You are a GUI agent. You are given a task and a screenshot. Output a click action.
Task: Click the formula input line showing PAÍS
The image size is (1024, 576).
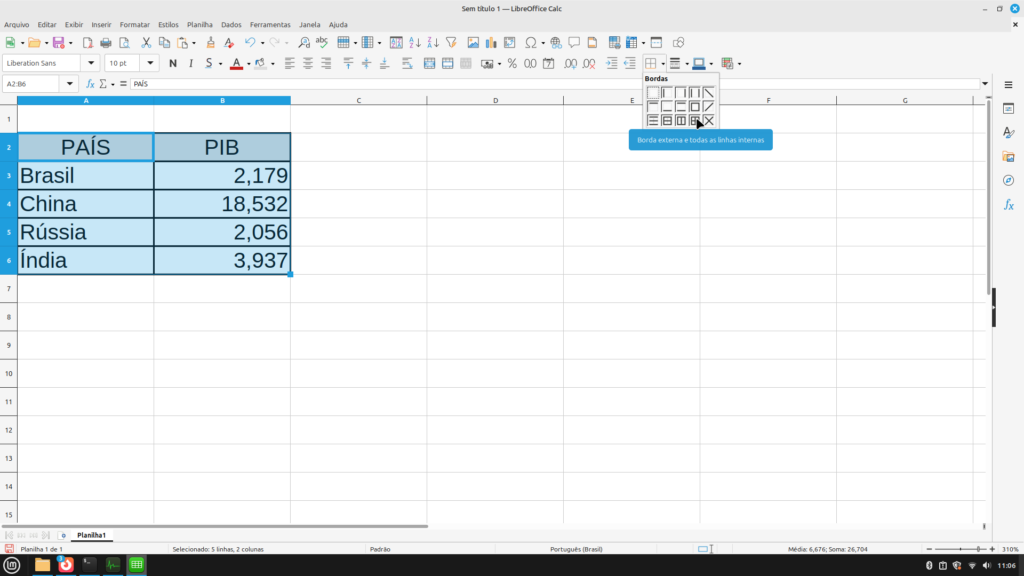point(550,84)
